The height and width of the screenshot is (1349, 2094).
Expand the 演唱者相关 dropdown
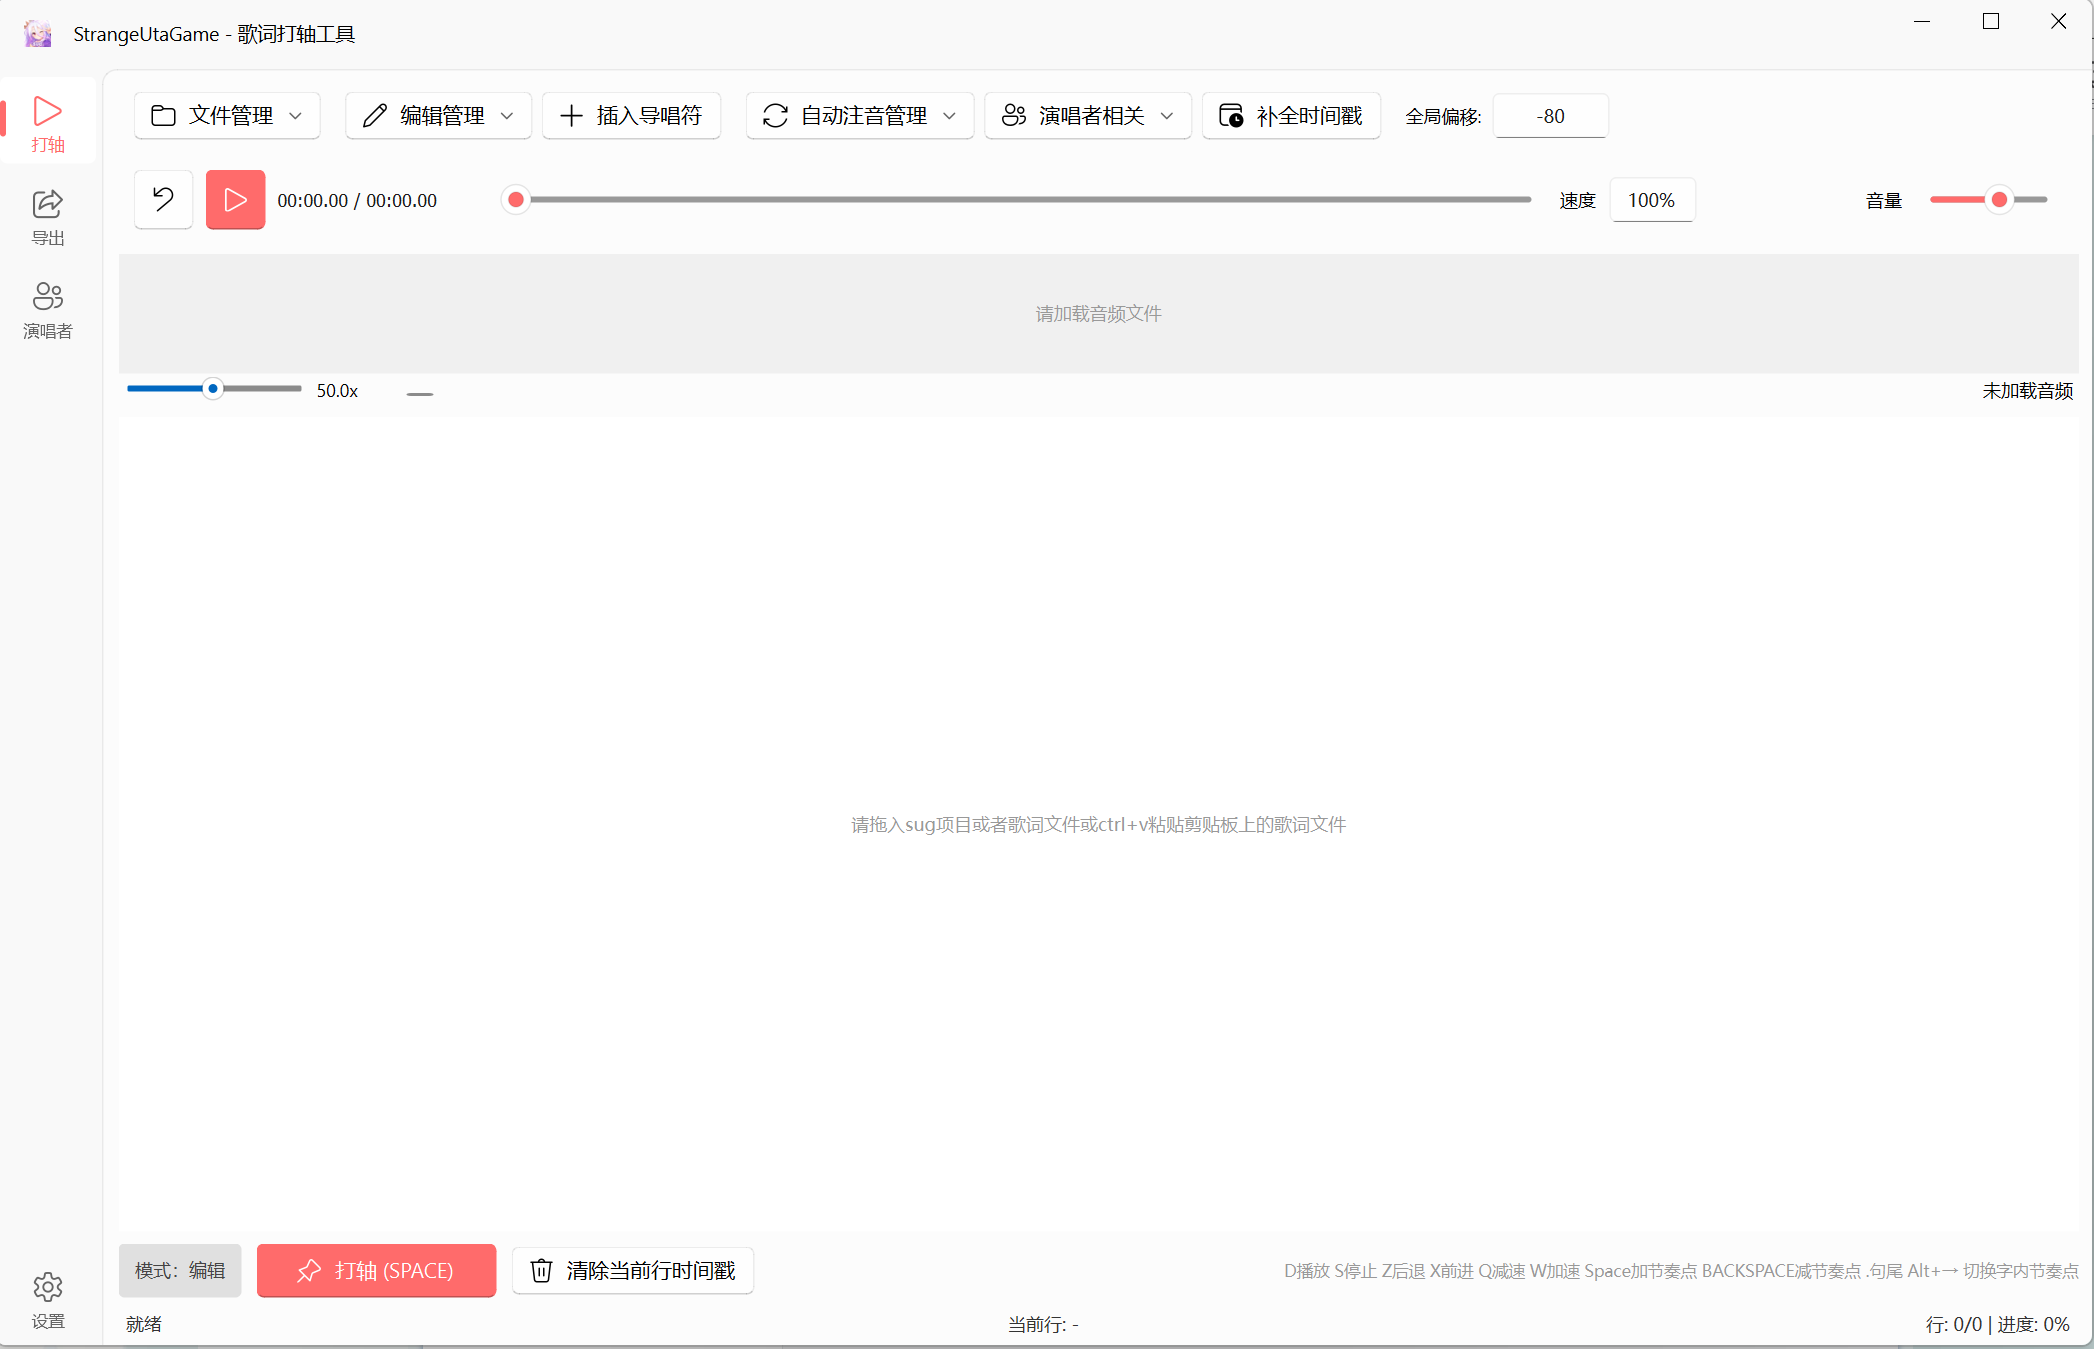[x=1087, y=116]
